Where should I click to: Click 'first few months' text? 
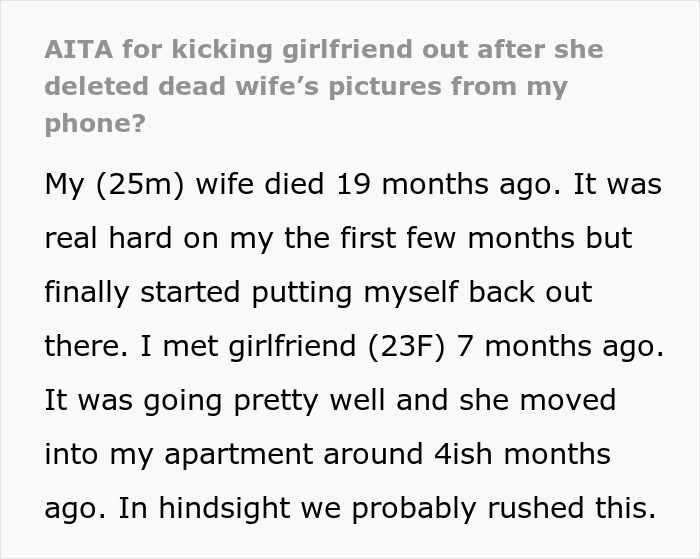point(457,238)
